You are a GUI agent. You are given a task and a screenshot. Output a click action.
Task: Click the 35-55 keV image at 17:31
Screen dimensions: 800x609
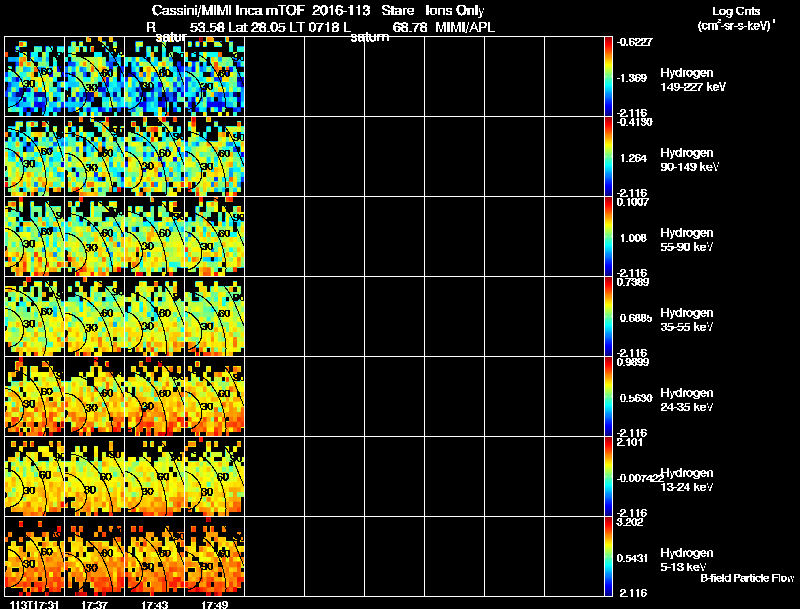click(35, 317)
